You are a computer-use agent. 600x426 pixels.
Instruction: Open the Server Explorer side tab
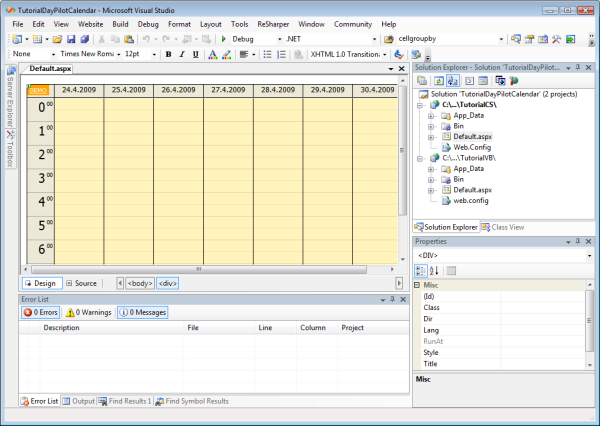pyautogui.click(x=10, y=97)
